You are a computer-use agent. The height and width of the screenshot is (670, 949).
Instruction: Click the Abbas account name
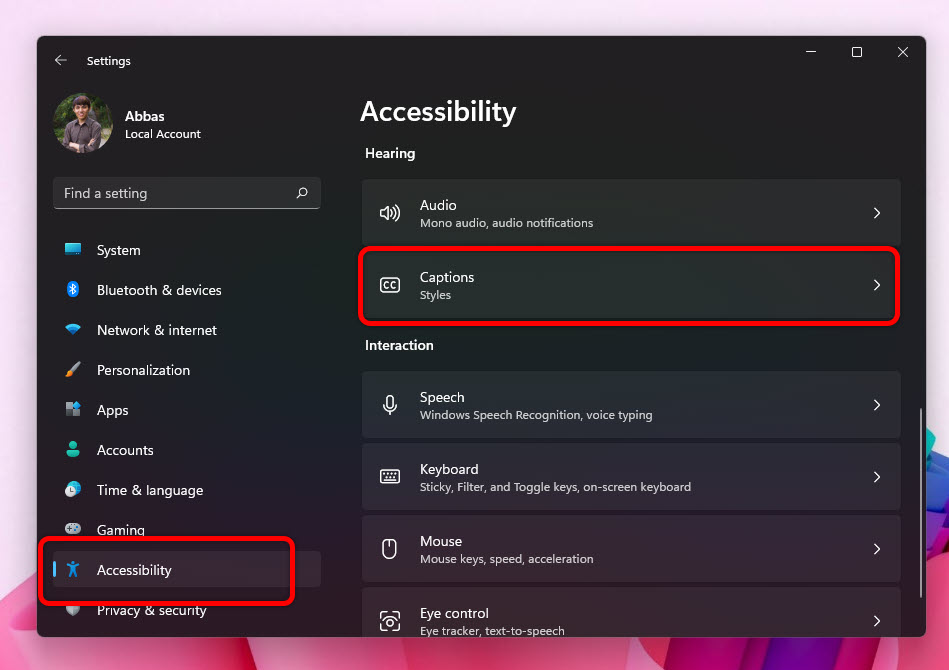point(145,116)
